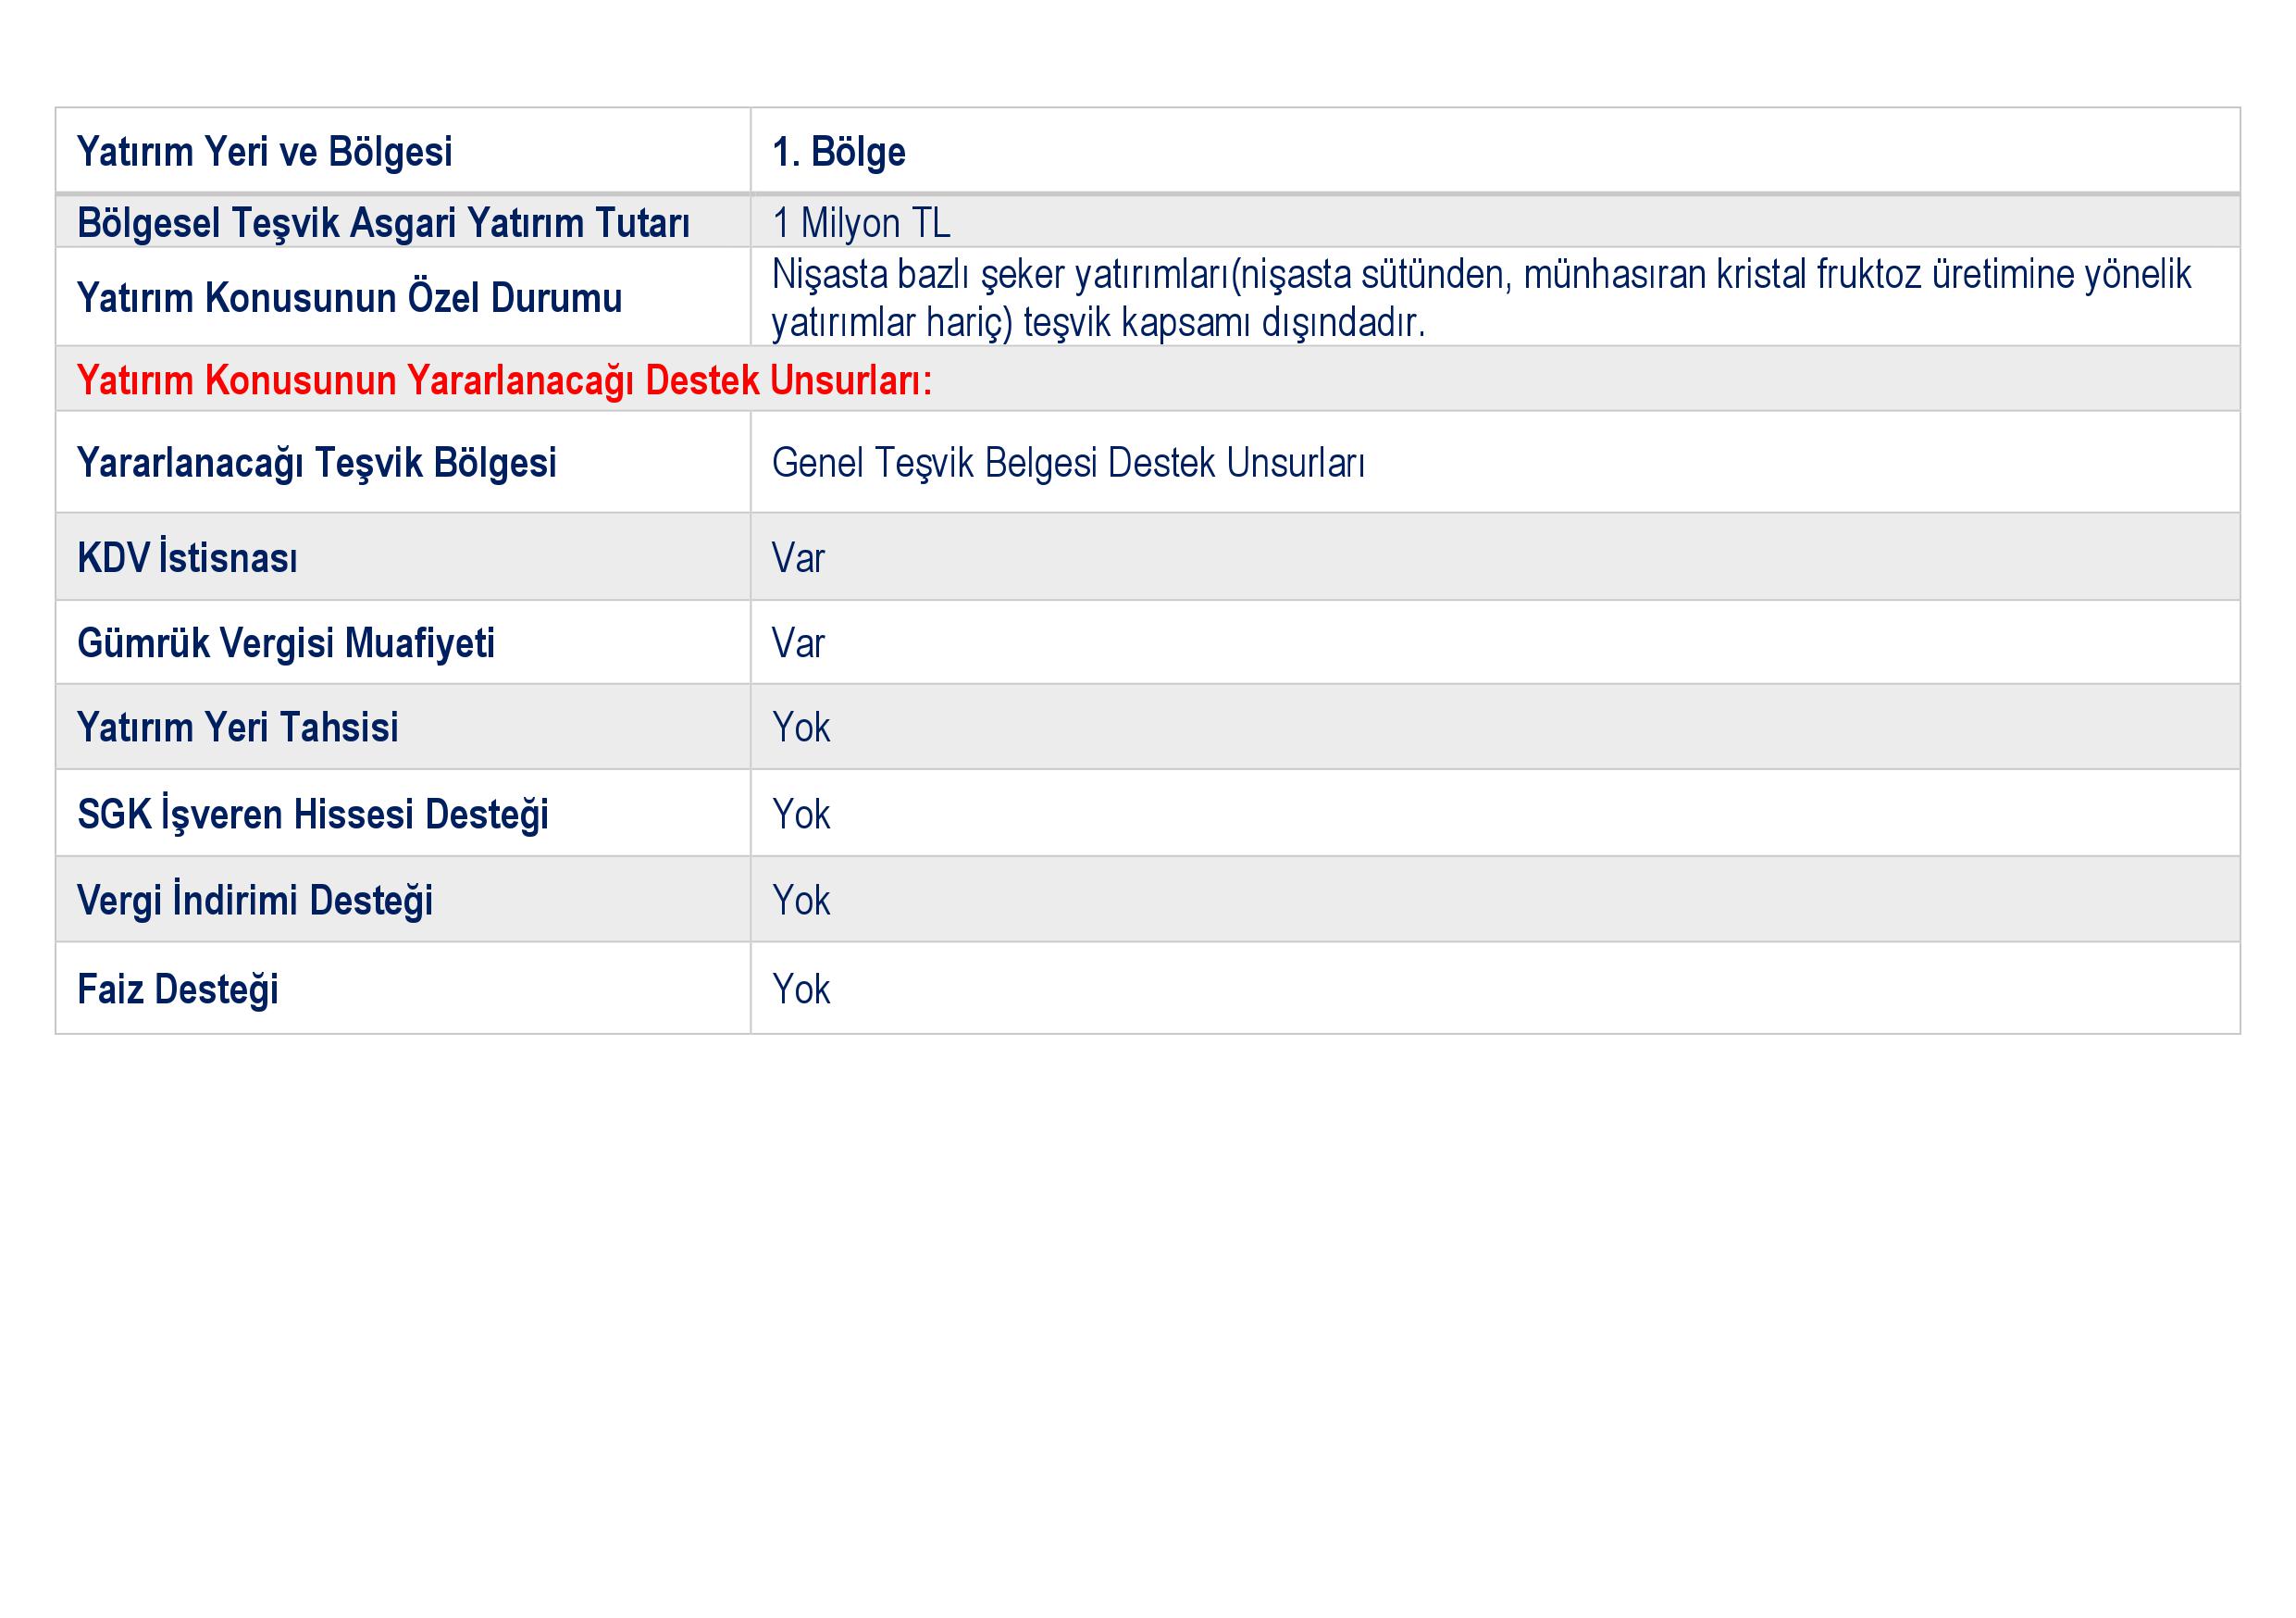The height and width of the screenshot is (1618, 2296).
Task: Click 'Var' in the Gümrük Vergisi Muafiyeti row
Action: [798, 643]
